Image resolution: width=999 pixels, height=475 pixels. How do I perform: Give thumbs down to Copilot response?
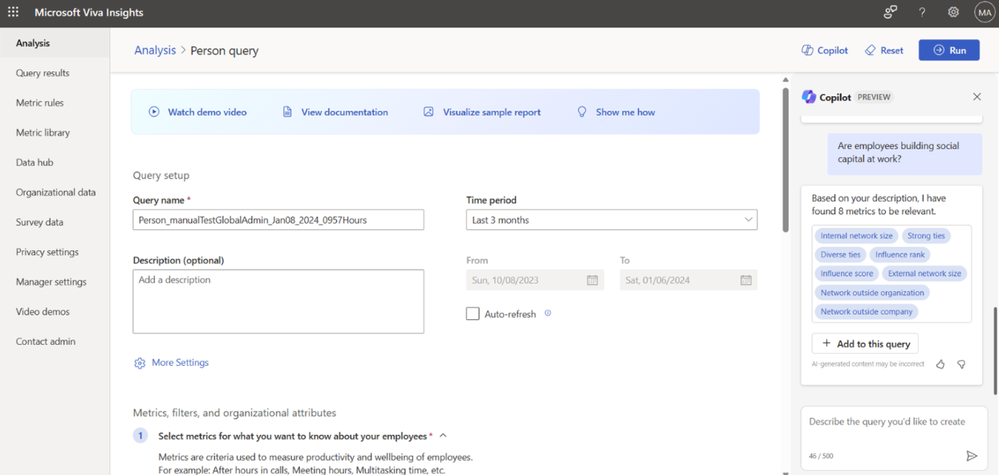pos(961,364)
